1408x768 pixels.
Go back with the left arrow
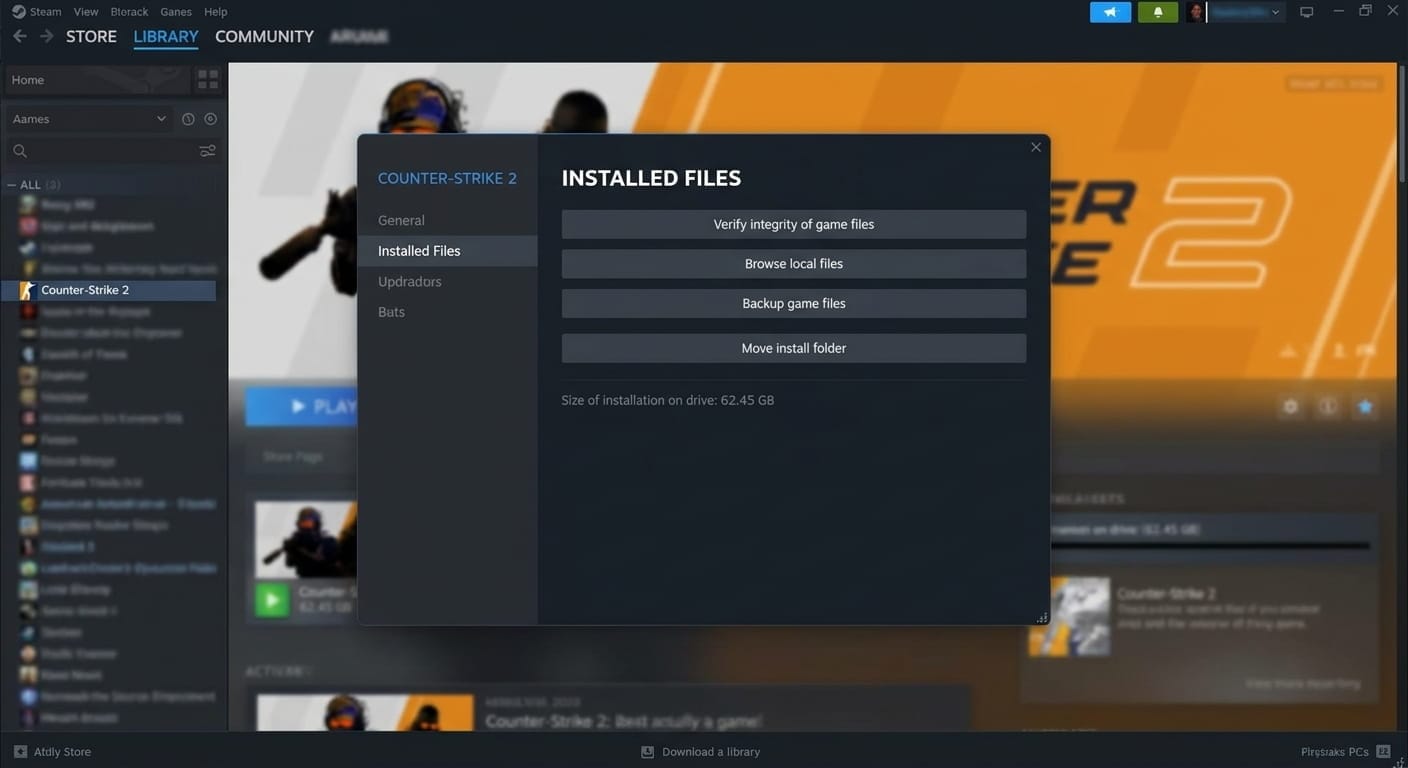pyautogui.click(x=20, y=36)
